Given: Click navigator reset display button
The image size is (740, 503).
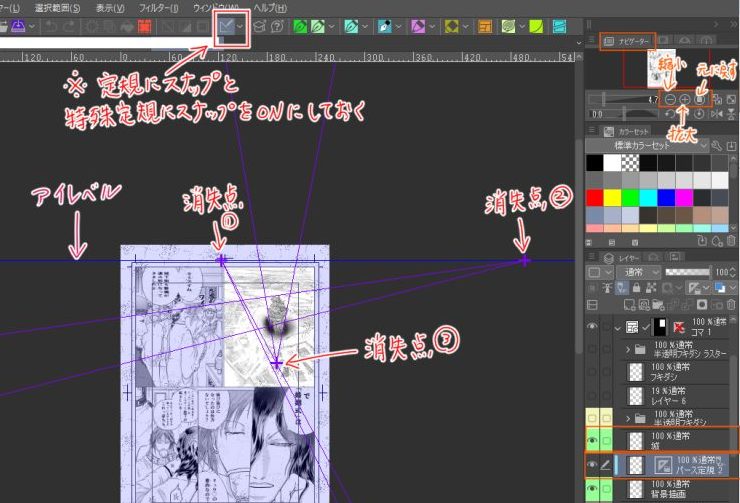Looking at the screenshot, I should click(x=700, y=100).
